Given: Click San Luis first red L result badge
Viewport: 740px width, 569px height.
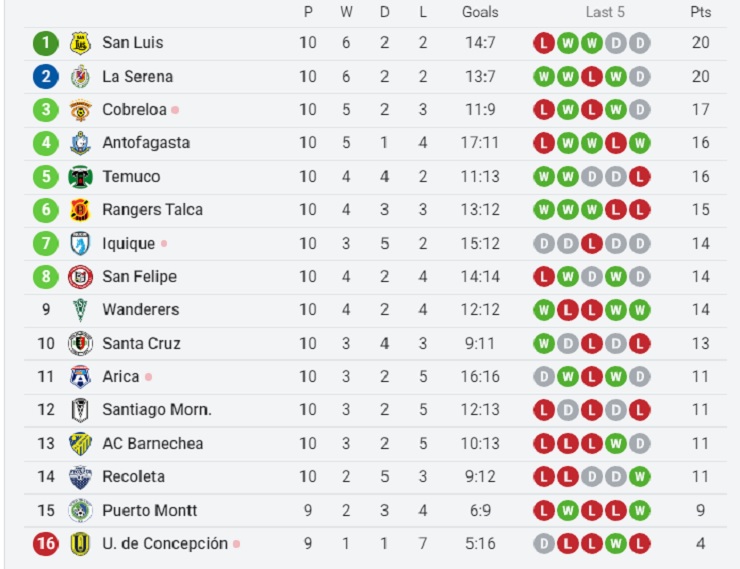Looking at the screenshot, I should (544, 43).
